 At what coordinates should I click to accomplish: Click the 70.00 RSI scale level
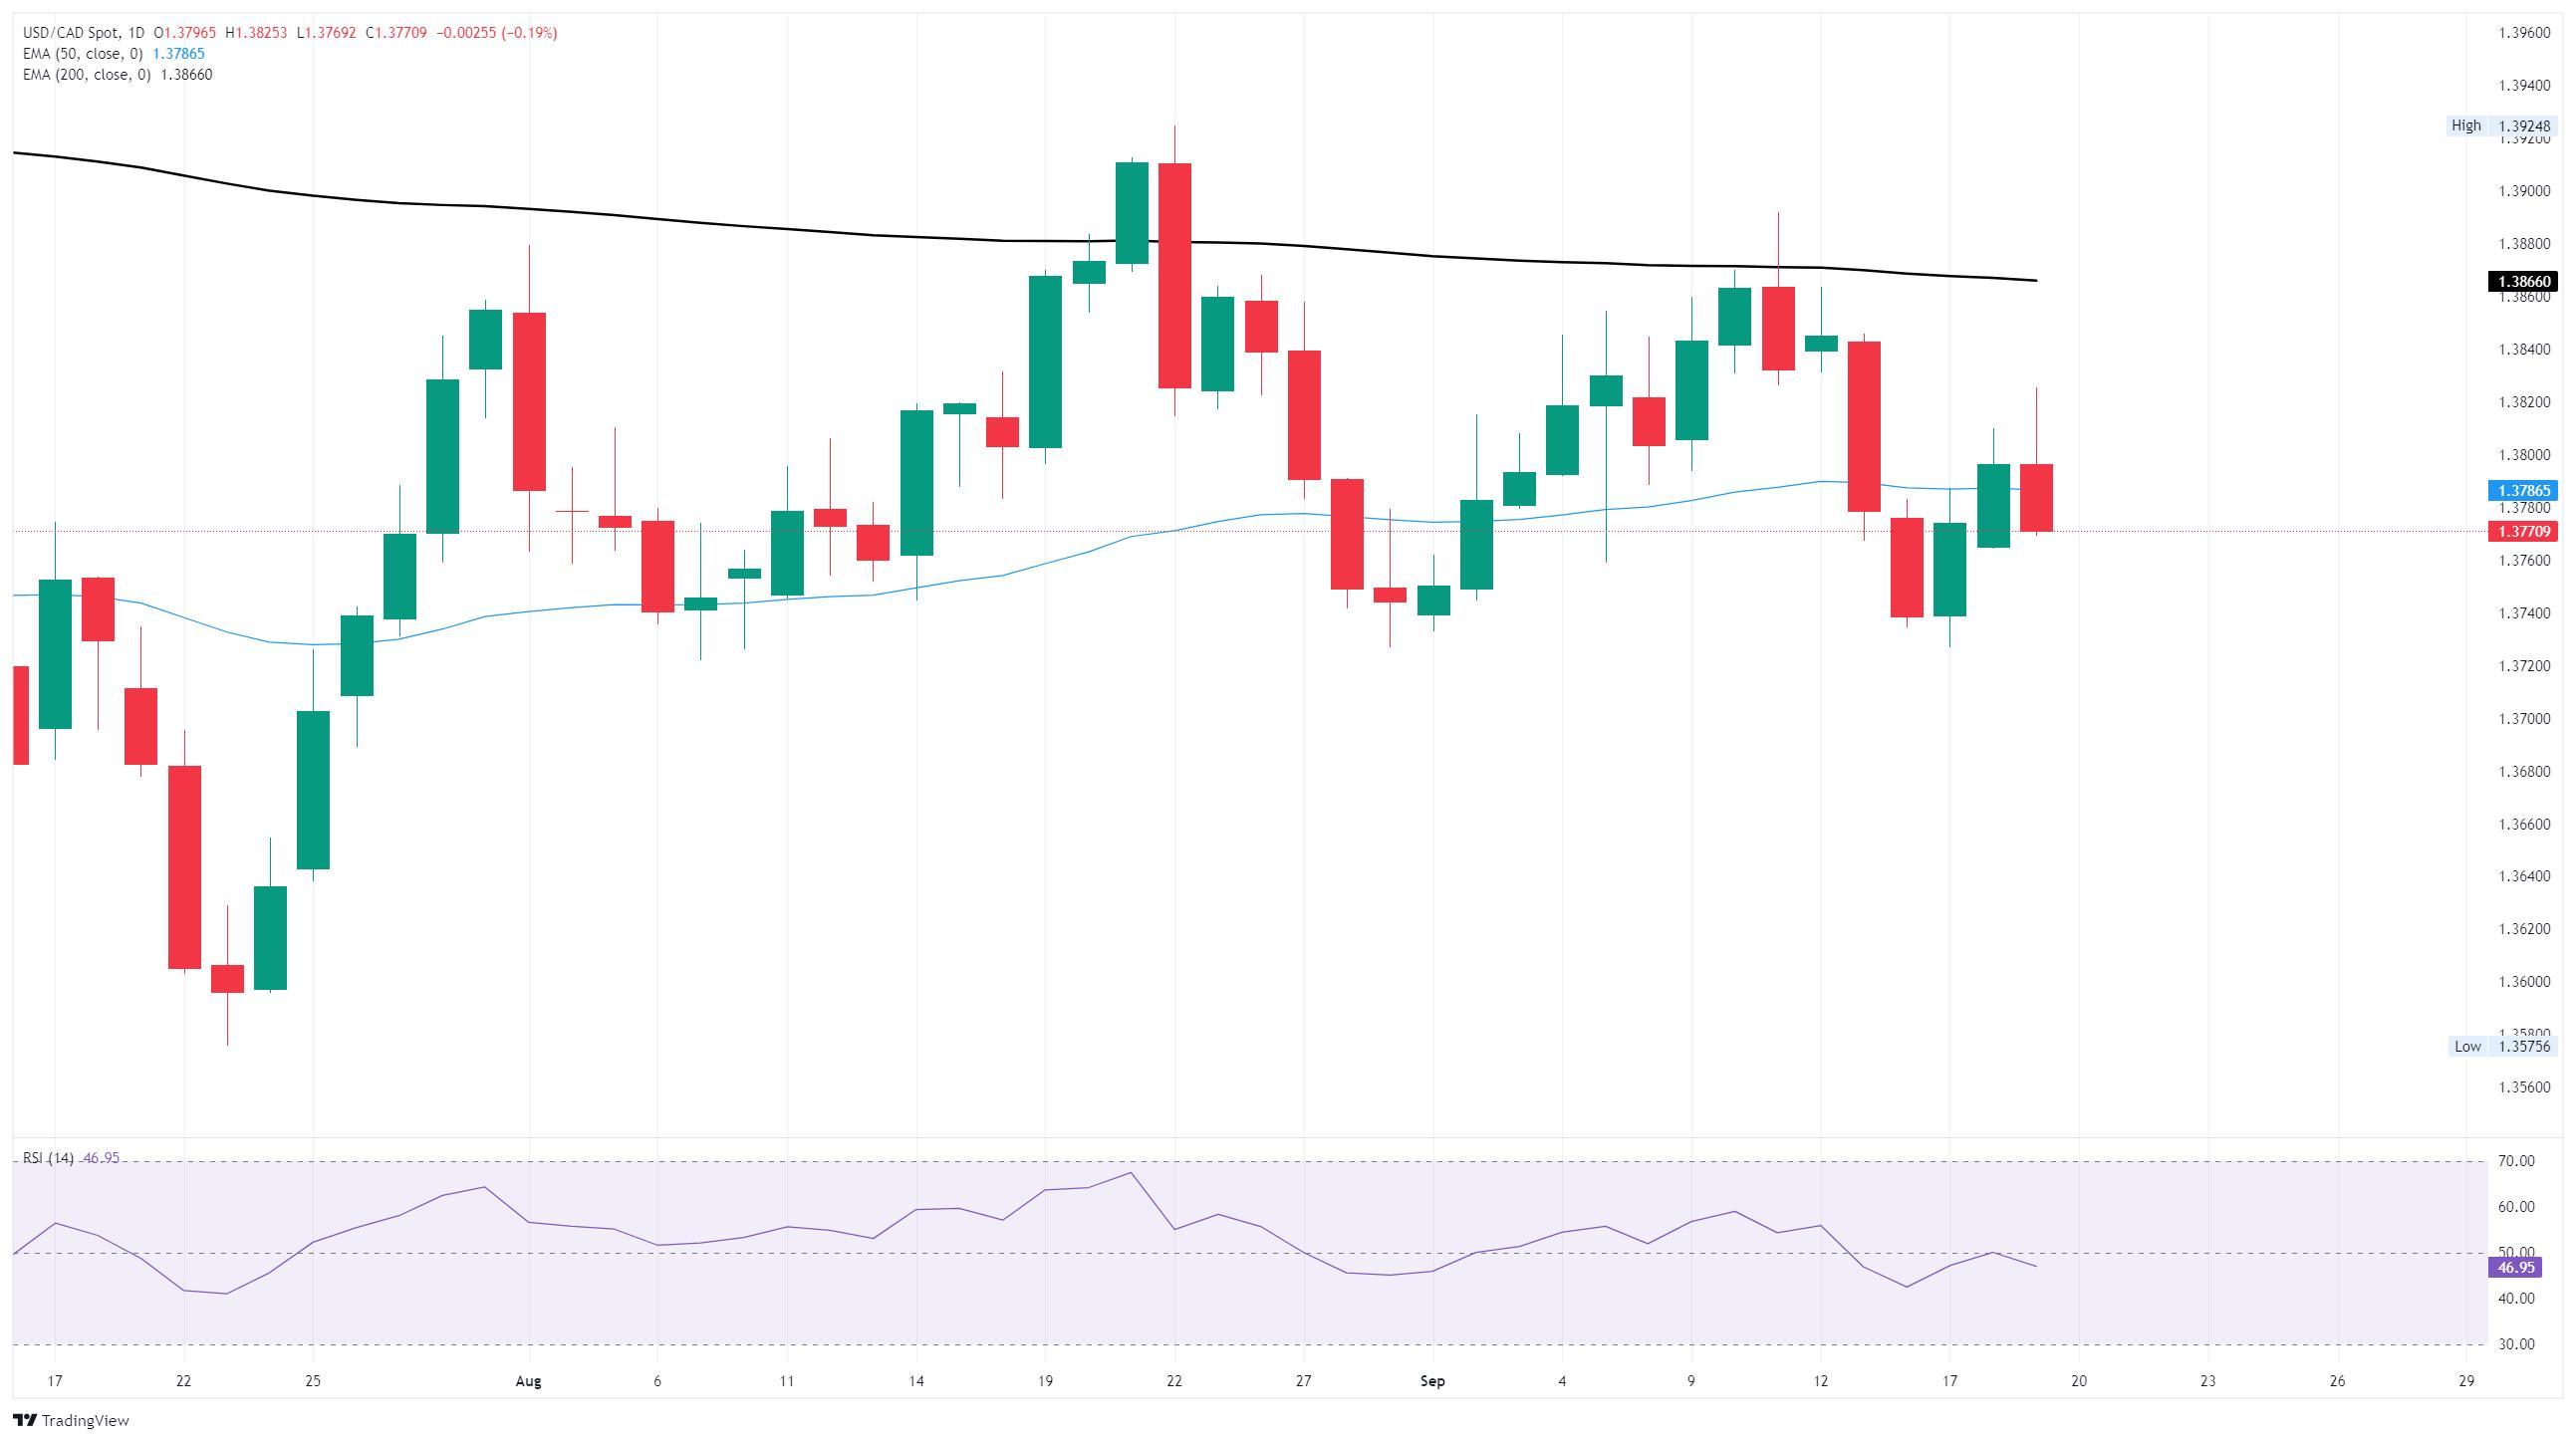pyautogui.click(x=2516, y=1161)
